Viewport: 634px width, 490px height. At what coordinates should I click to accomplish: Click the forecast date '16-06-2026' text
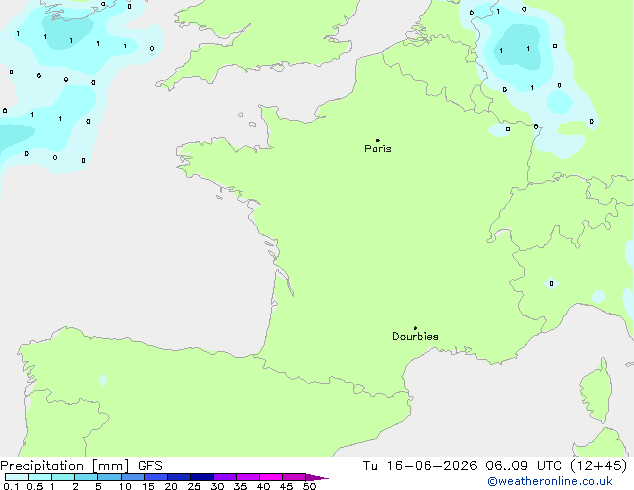(432, 466)
